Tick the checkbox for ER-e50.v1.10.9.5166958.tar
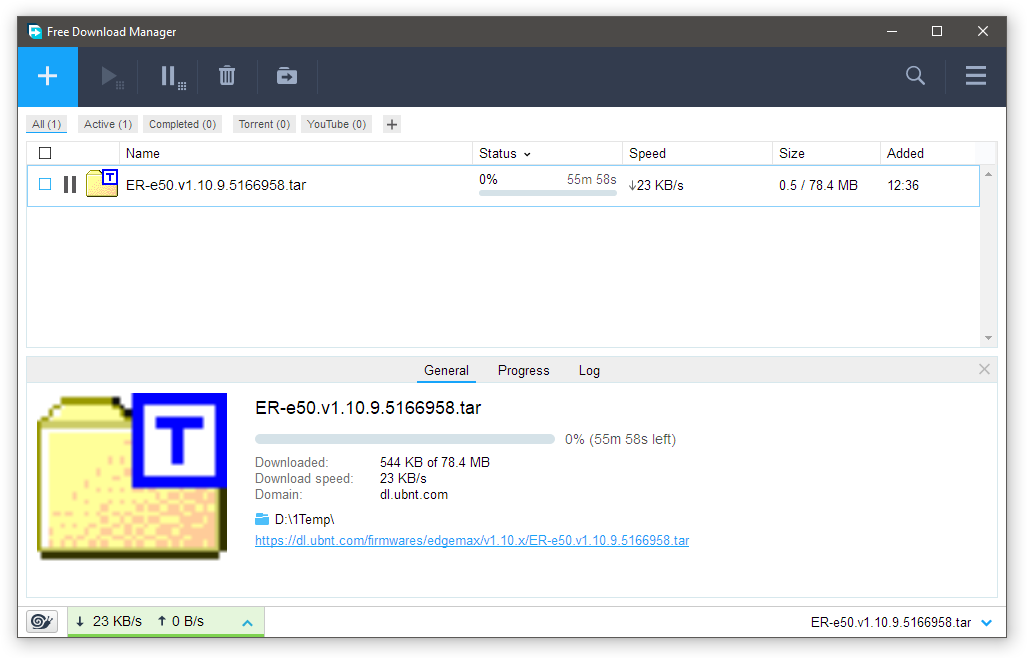1027x658 pixels. coord(45,185)
